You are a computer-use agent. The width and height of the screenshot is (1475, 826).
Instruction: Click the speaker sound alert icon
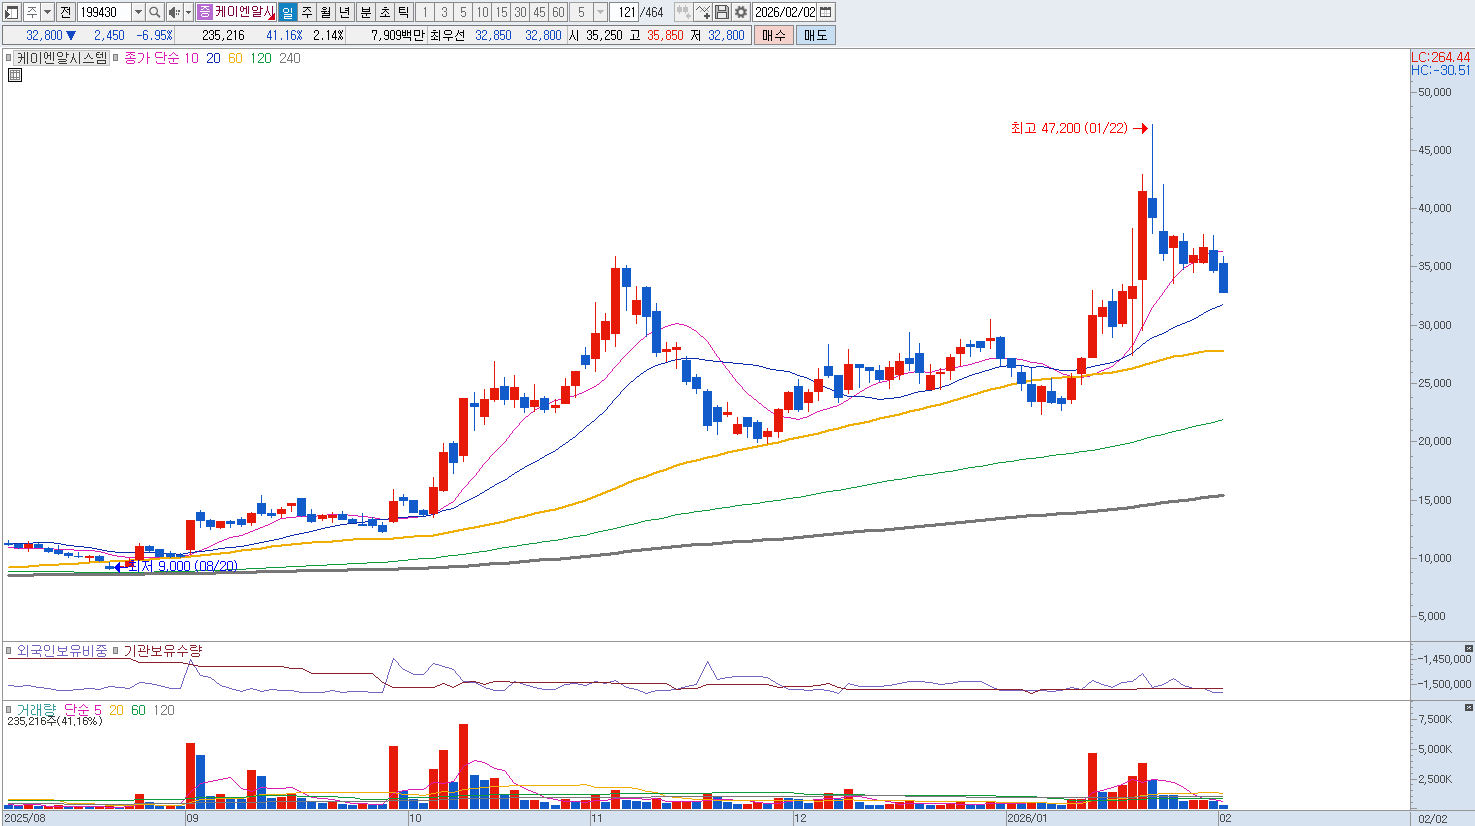[174, 12]
